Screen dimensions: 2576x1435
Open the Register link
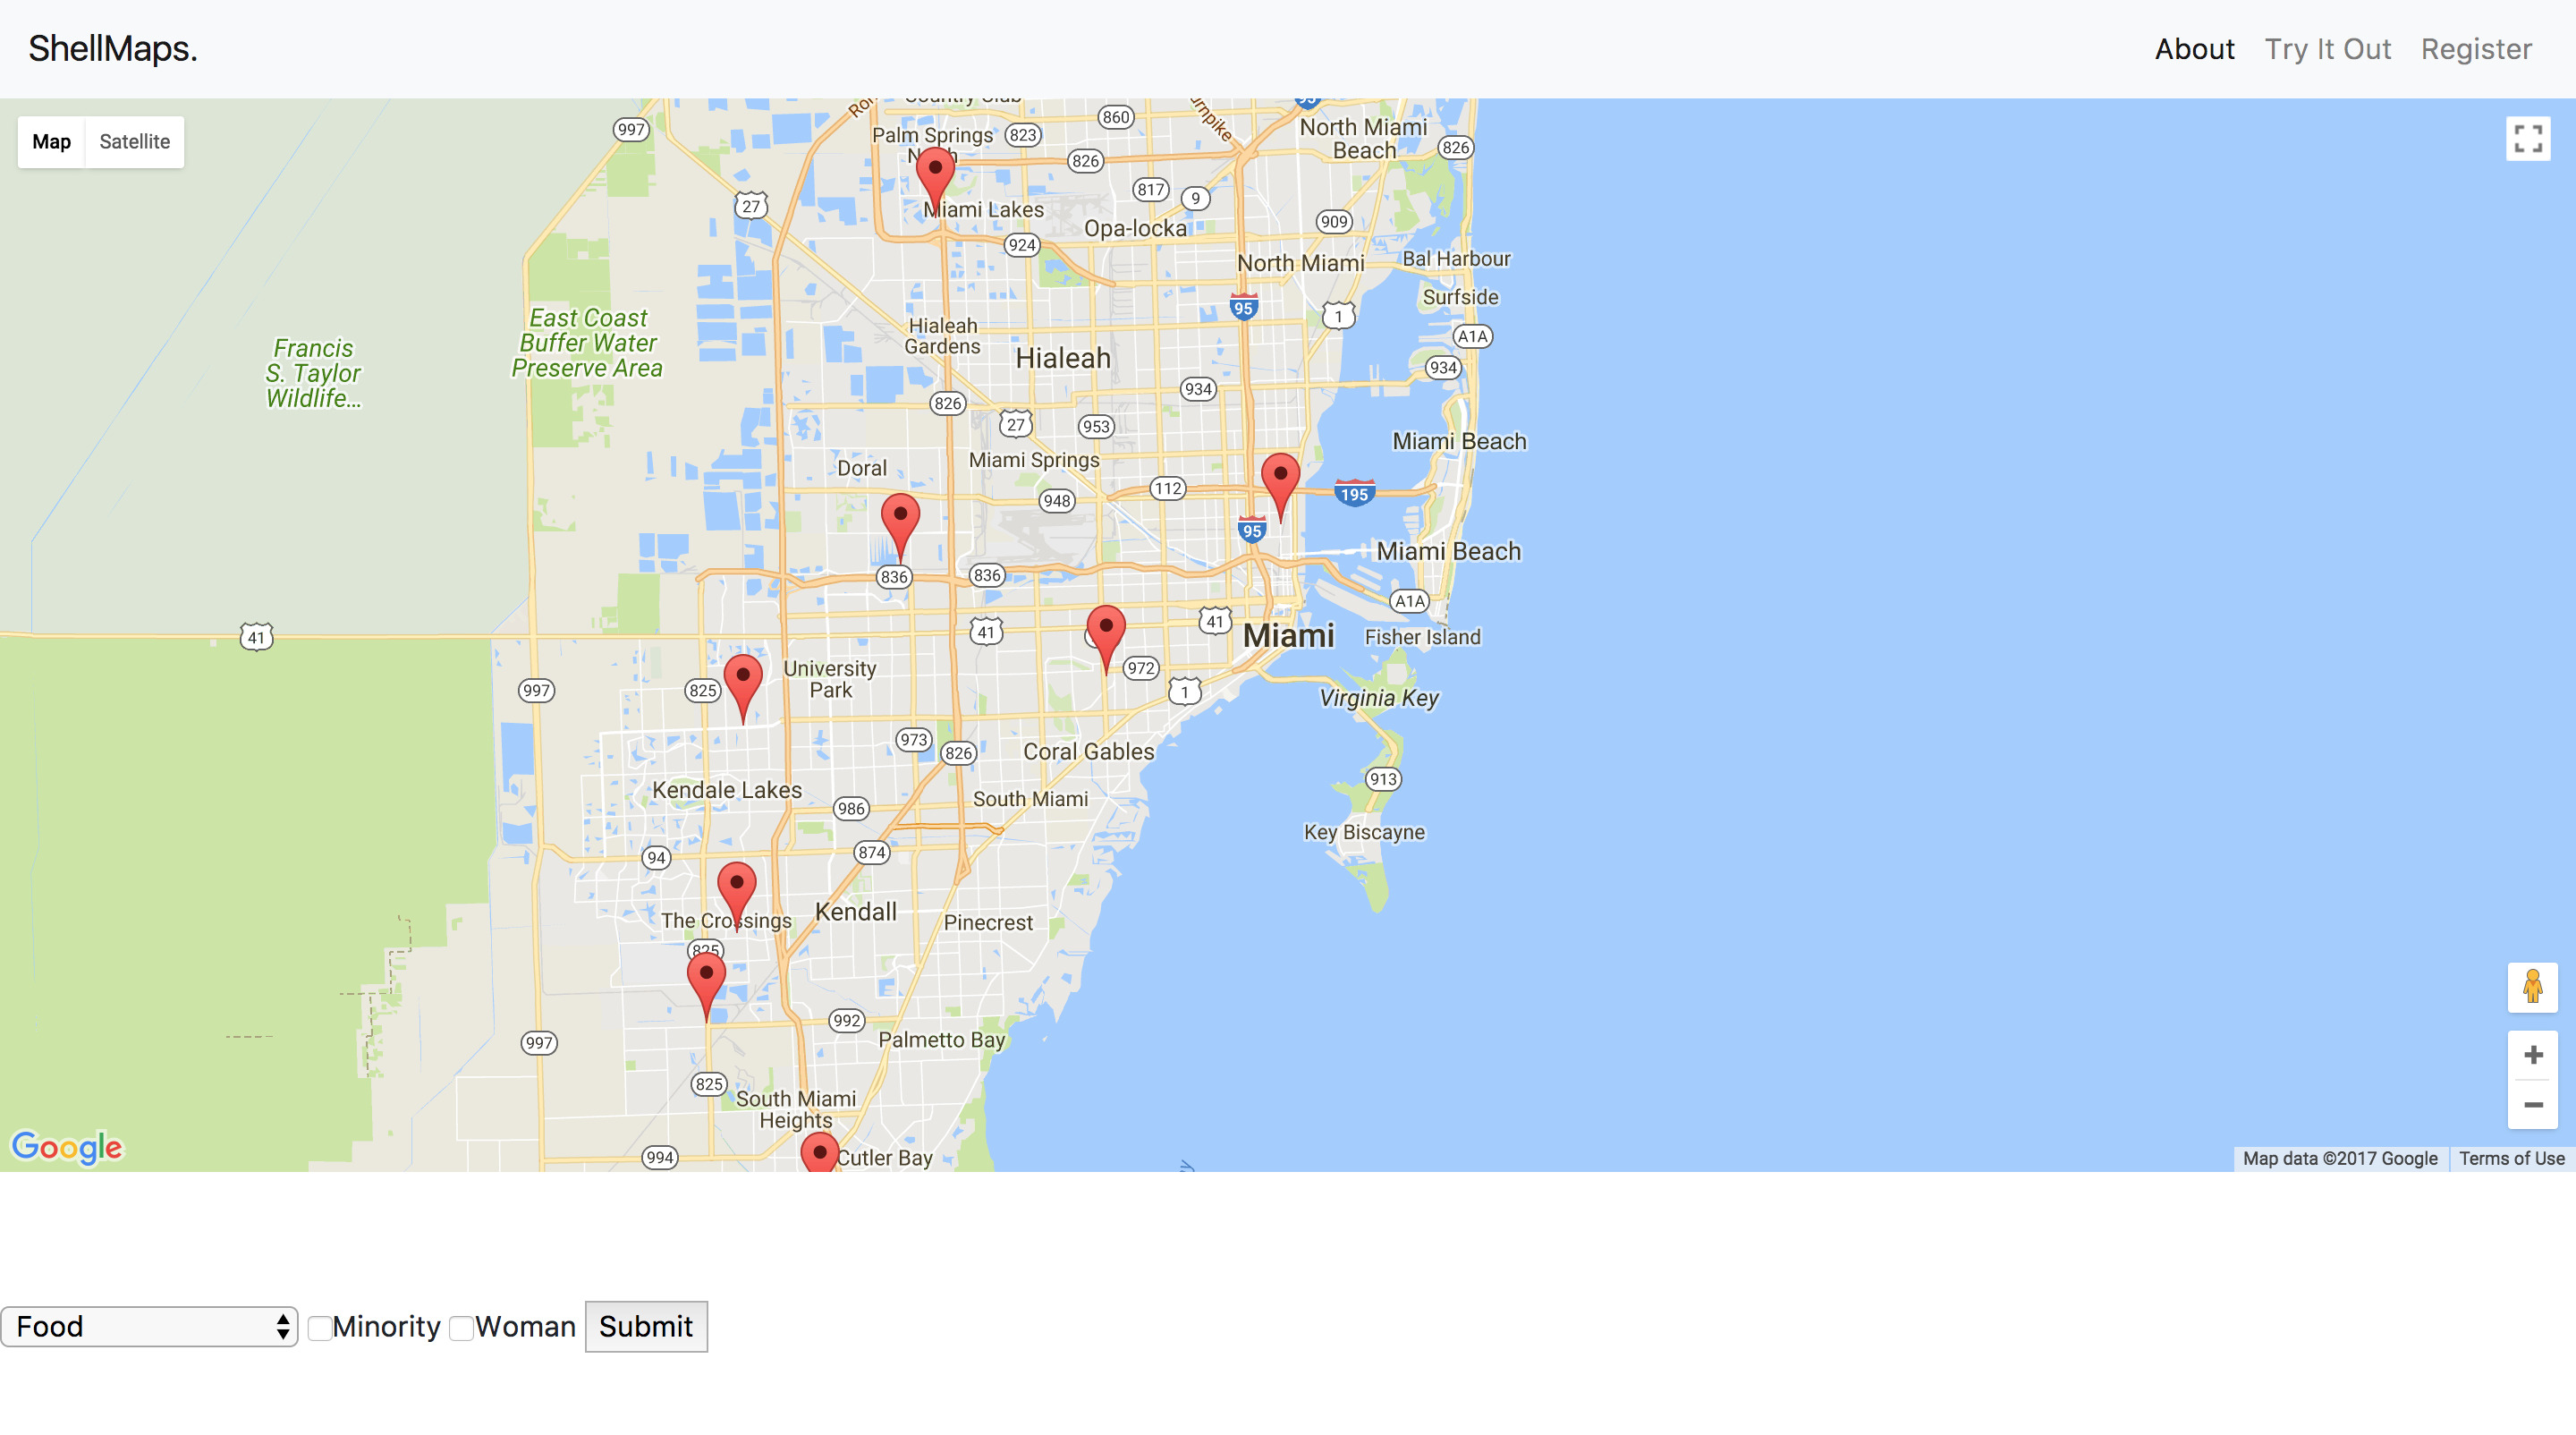pyautogui.click(x=2475, y=49)
